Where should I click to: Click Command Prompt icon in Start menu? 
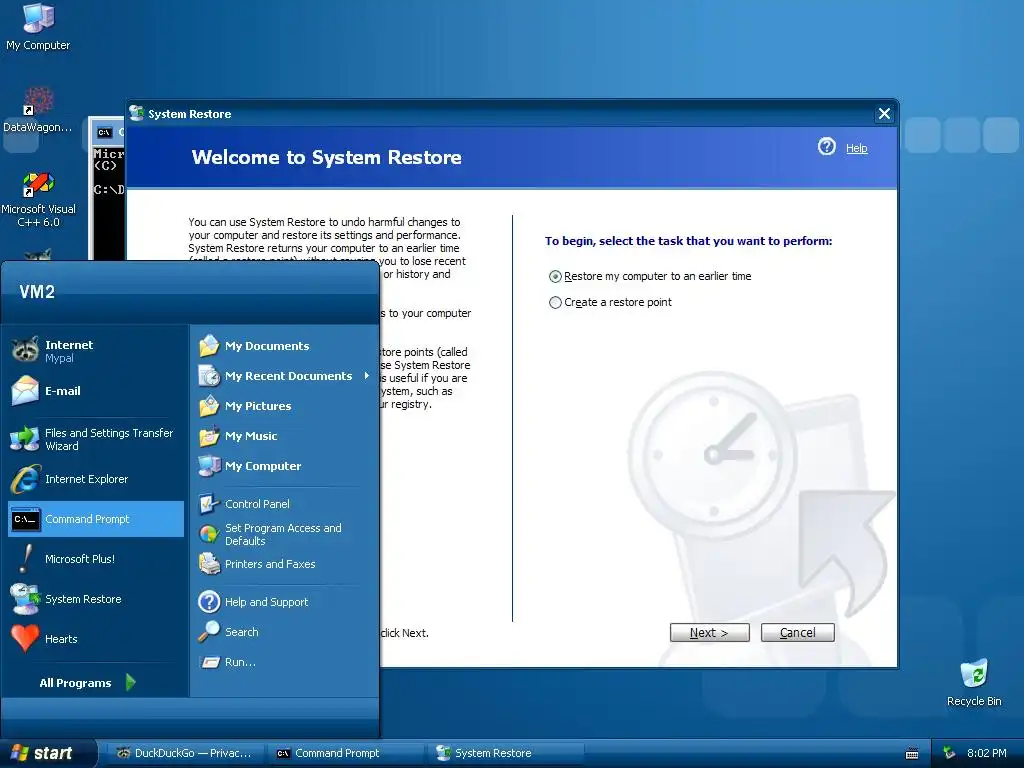(x=25, y=519)
